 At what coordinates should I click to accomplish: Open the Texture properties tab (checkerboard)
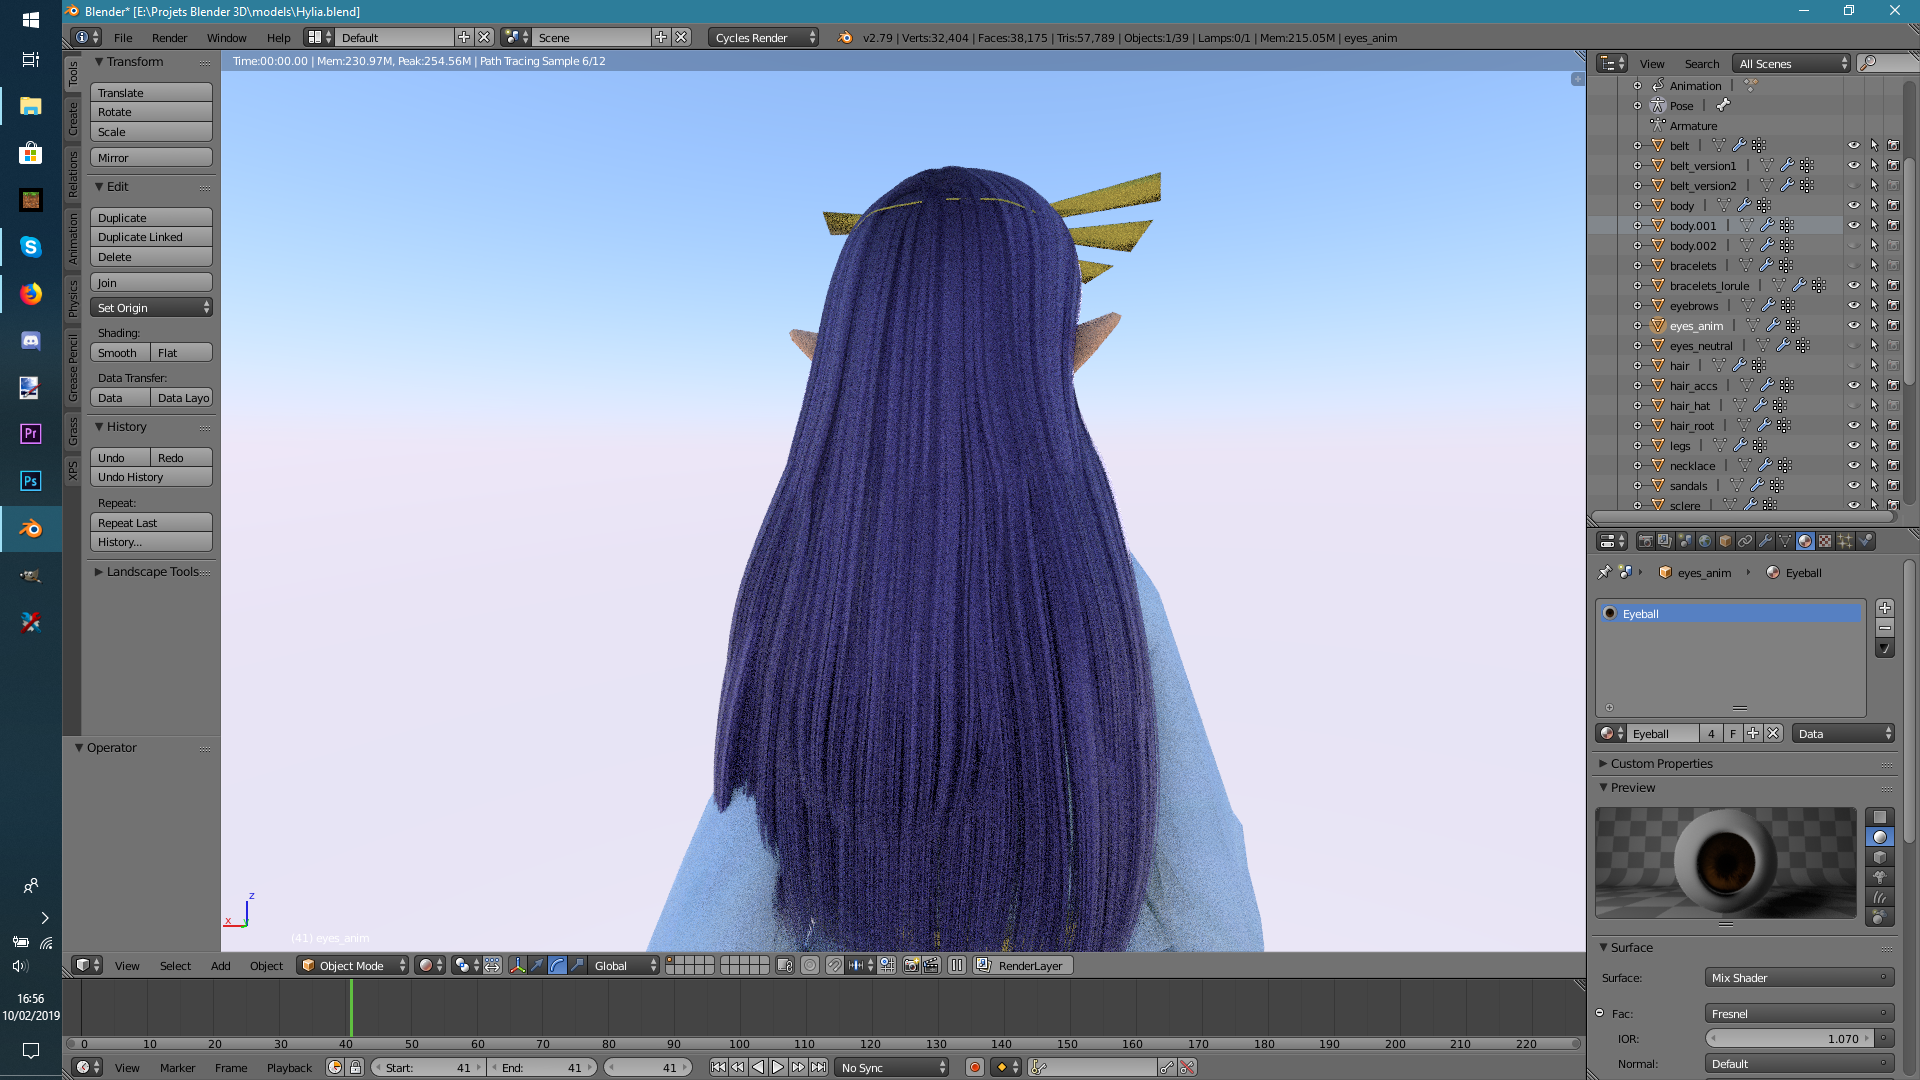point(1825,541)
